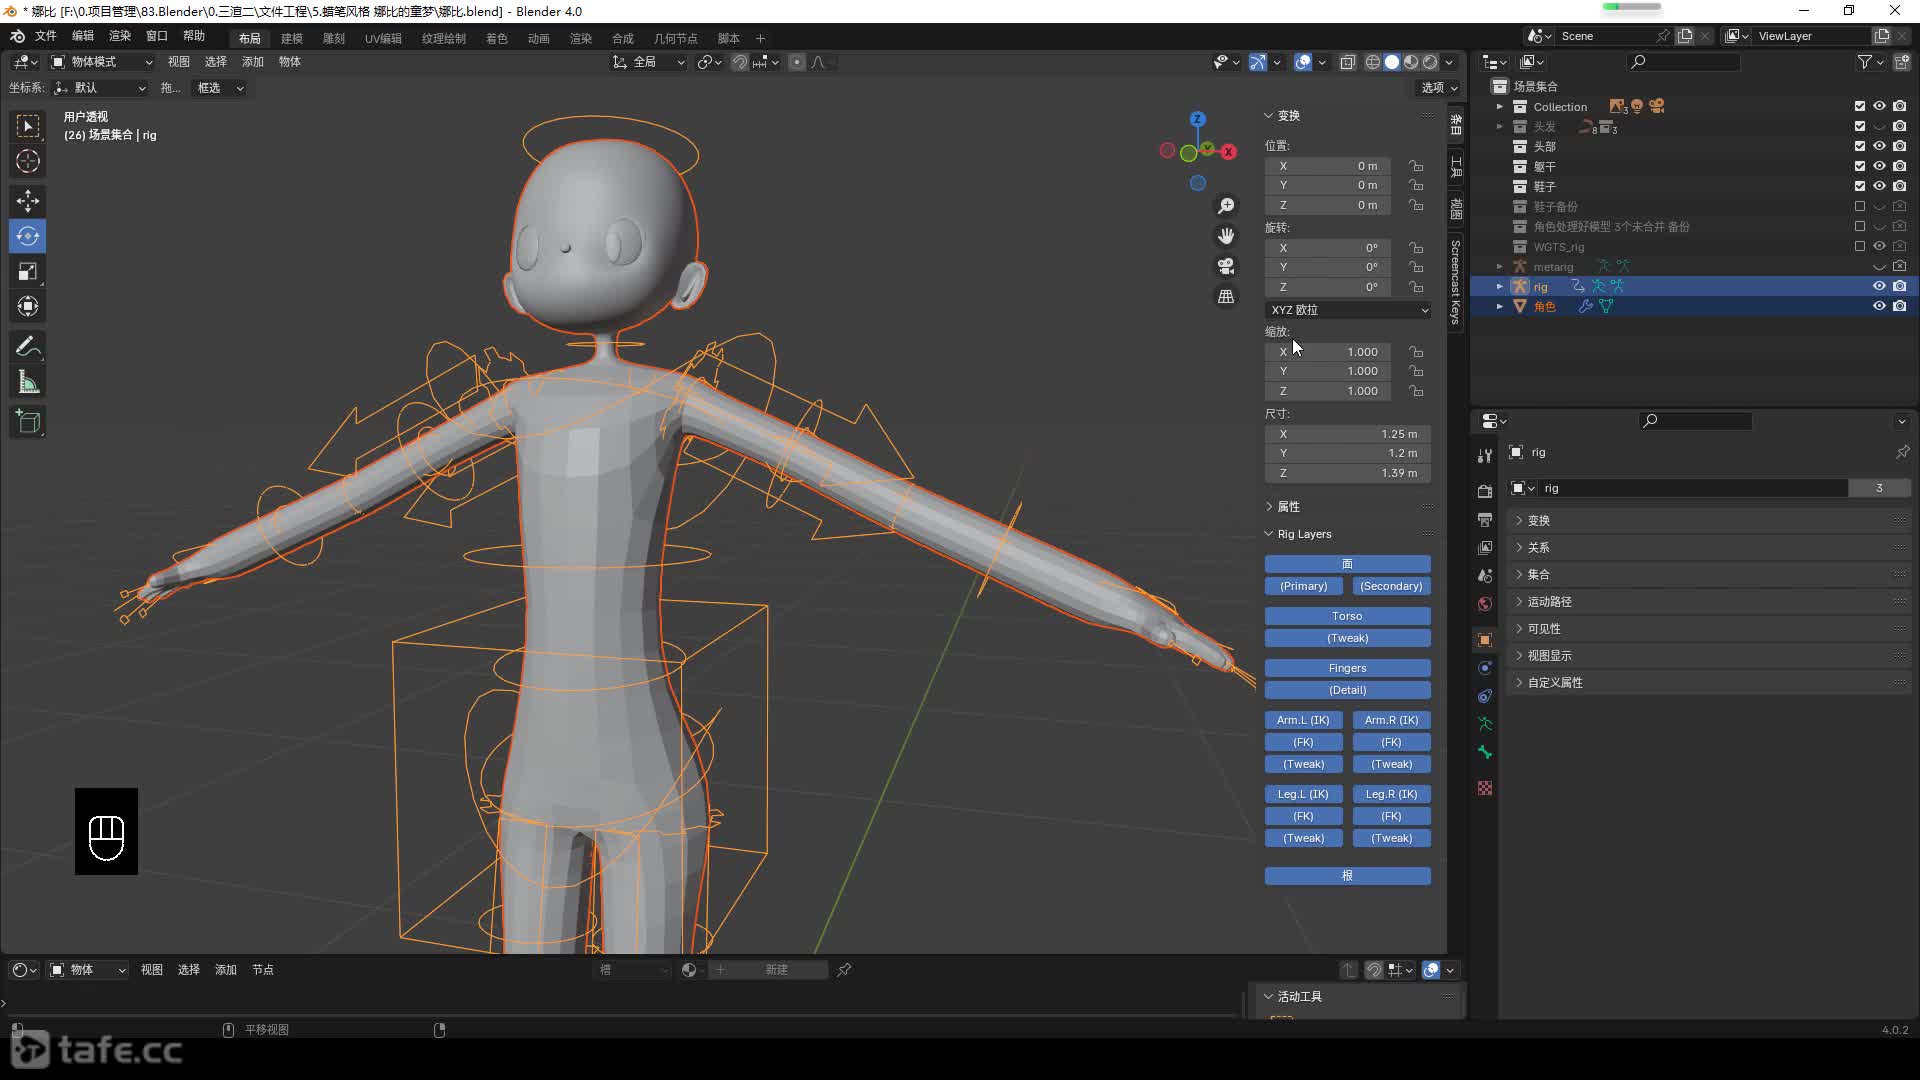
Task: Open the 编辑 menu
Action: (x=83, y=36)
